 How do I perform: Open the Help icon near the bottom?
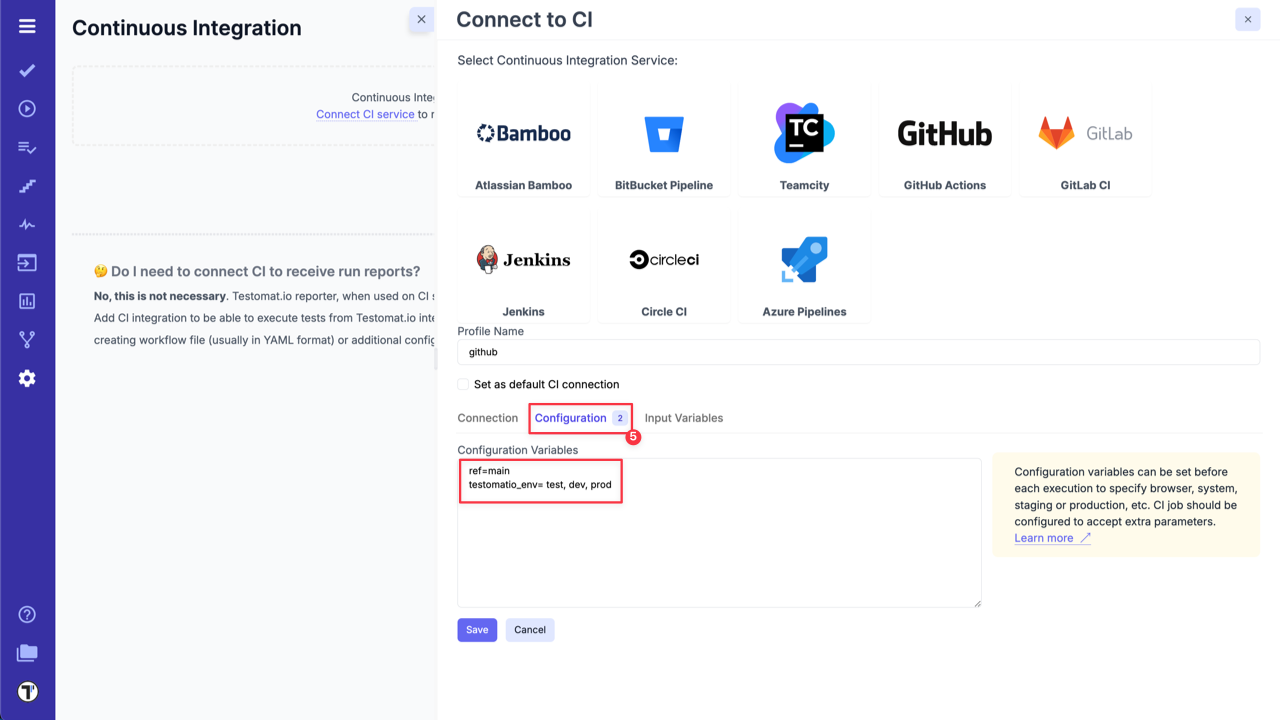pyautogui.click(x=27, y=614)
